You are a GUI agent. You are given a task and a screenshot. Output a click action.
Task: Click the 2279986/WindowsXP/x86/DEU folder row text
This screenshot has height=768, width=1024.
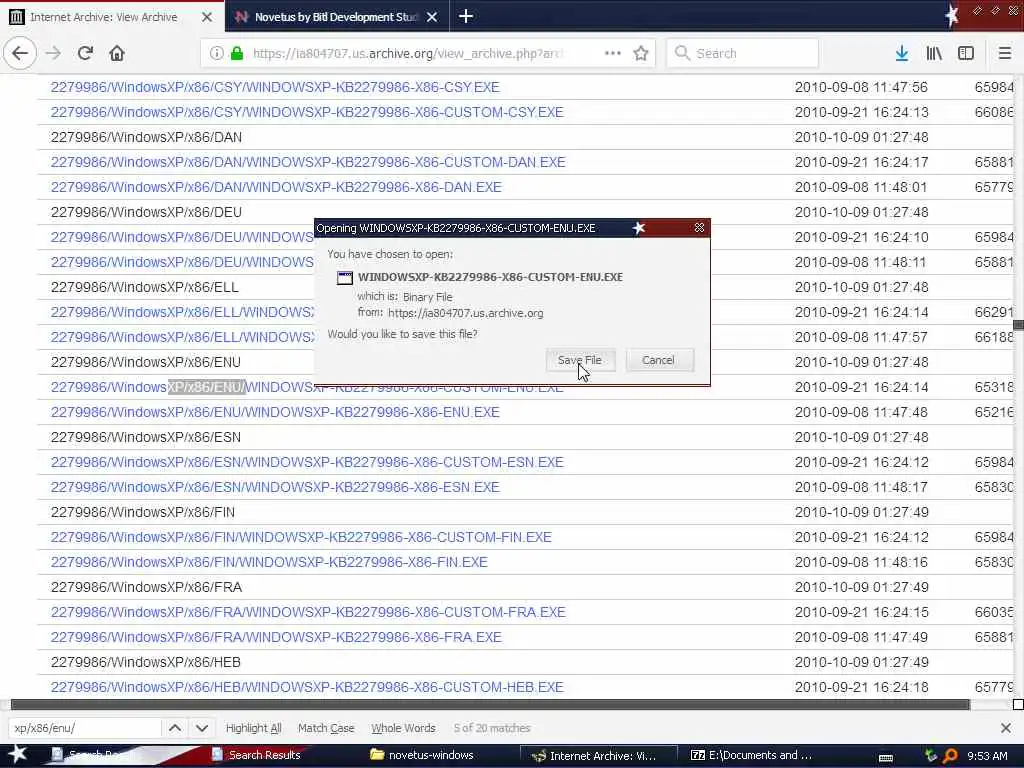(x=146, y=212)
